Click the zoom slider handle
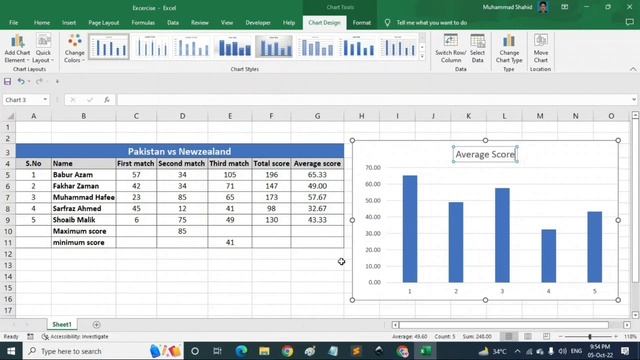 coord(590,336)
